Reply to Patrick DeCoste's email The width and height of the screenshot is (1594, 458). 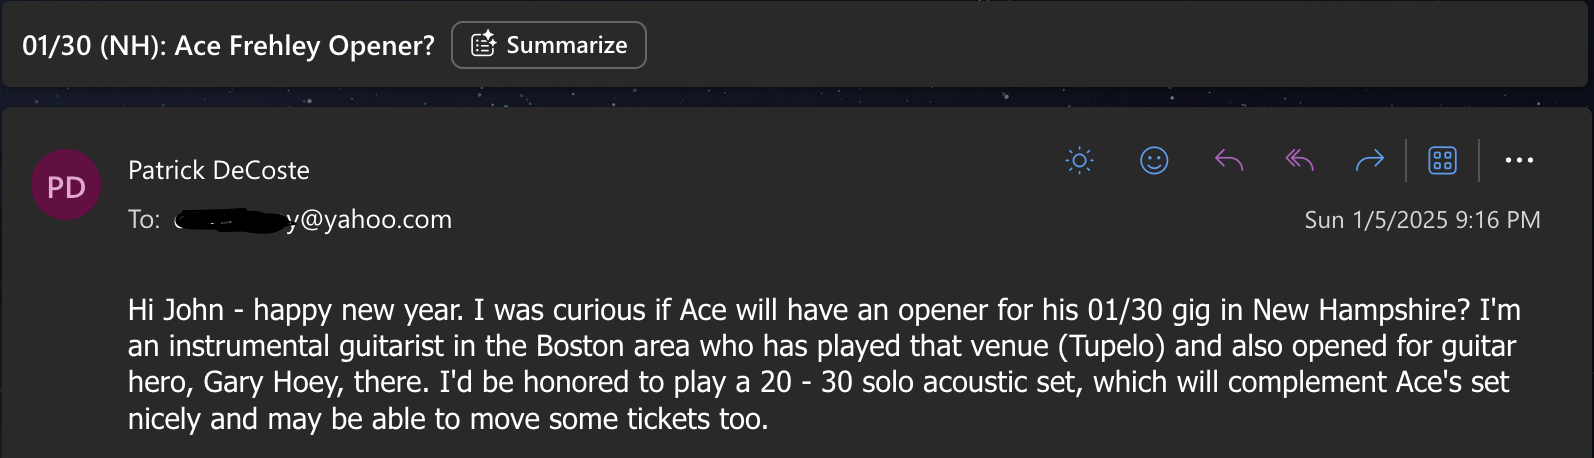[1229, 160]
